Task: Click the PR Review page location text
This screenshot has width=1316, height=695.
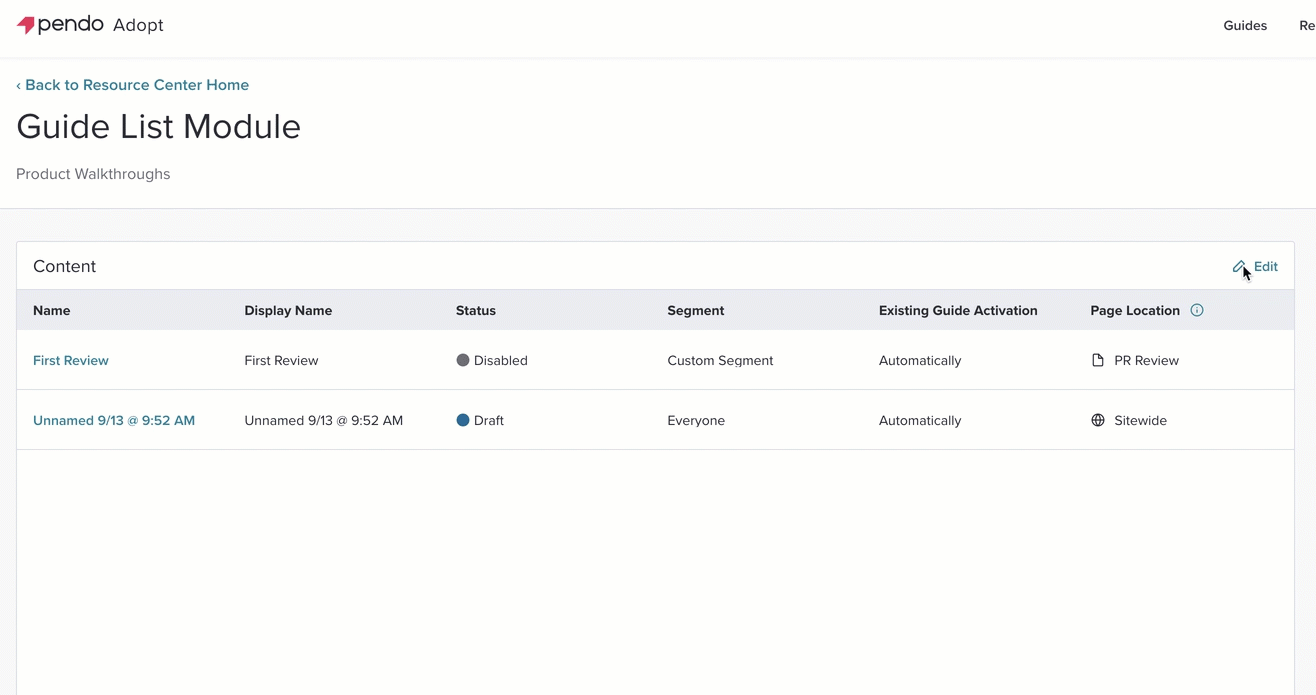Action: pyautogui.click(x=1146, y=360)
